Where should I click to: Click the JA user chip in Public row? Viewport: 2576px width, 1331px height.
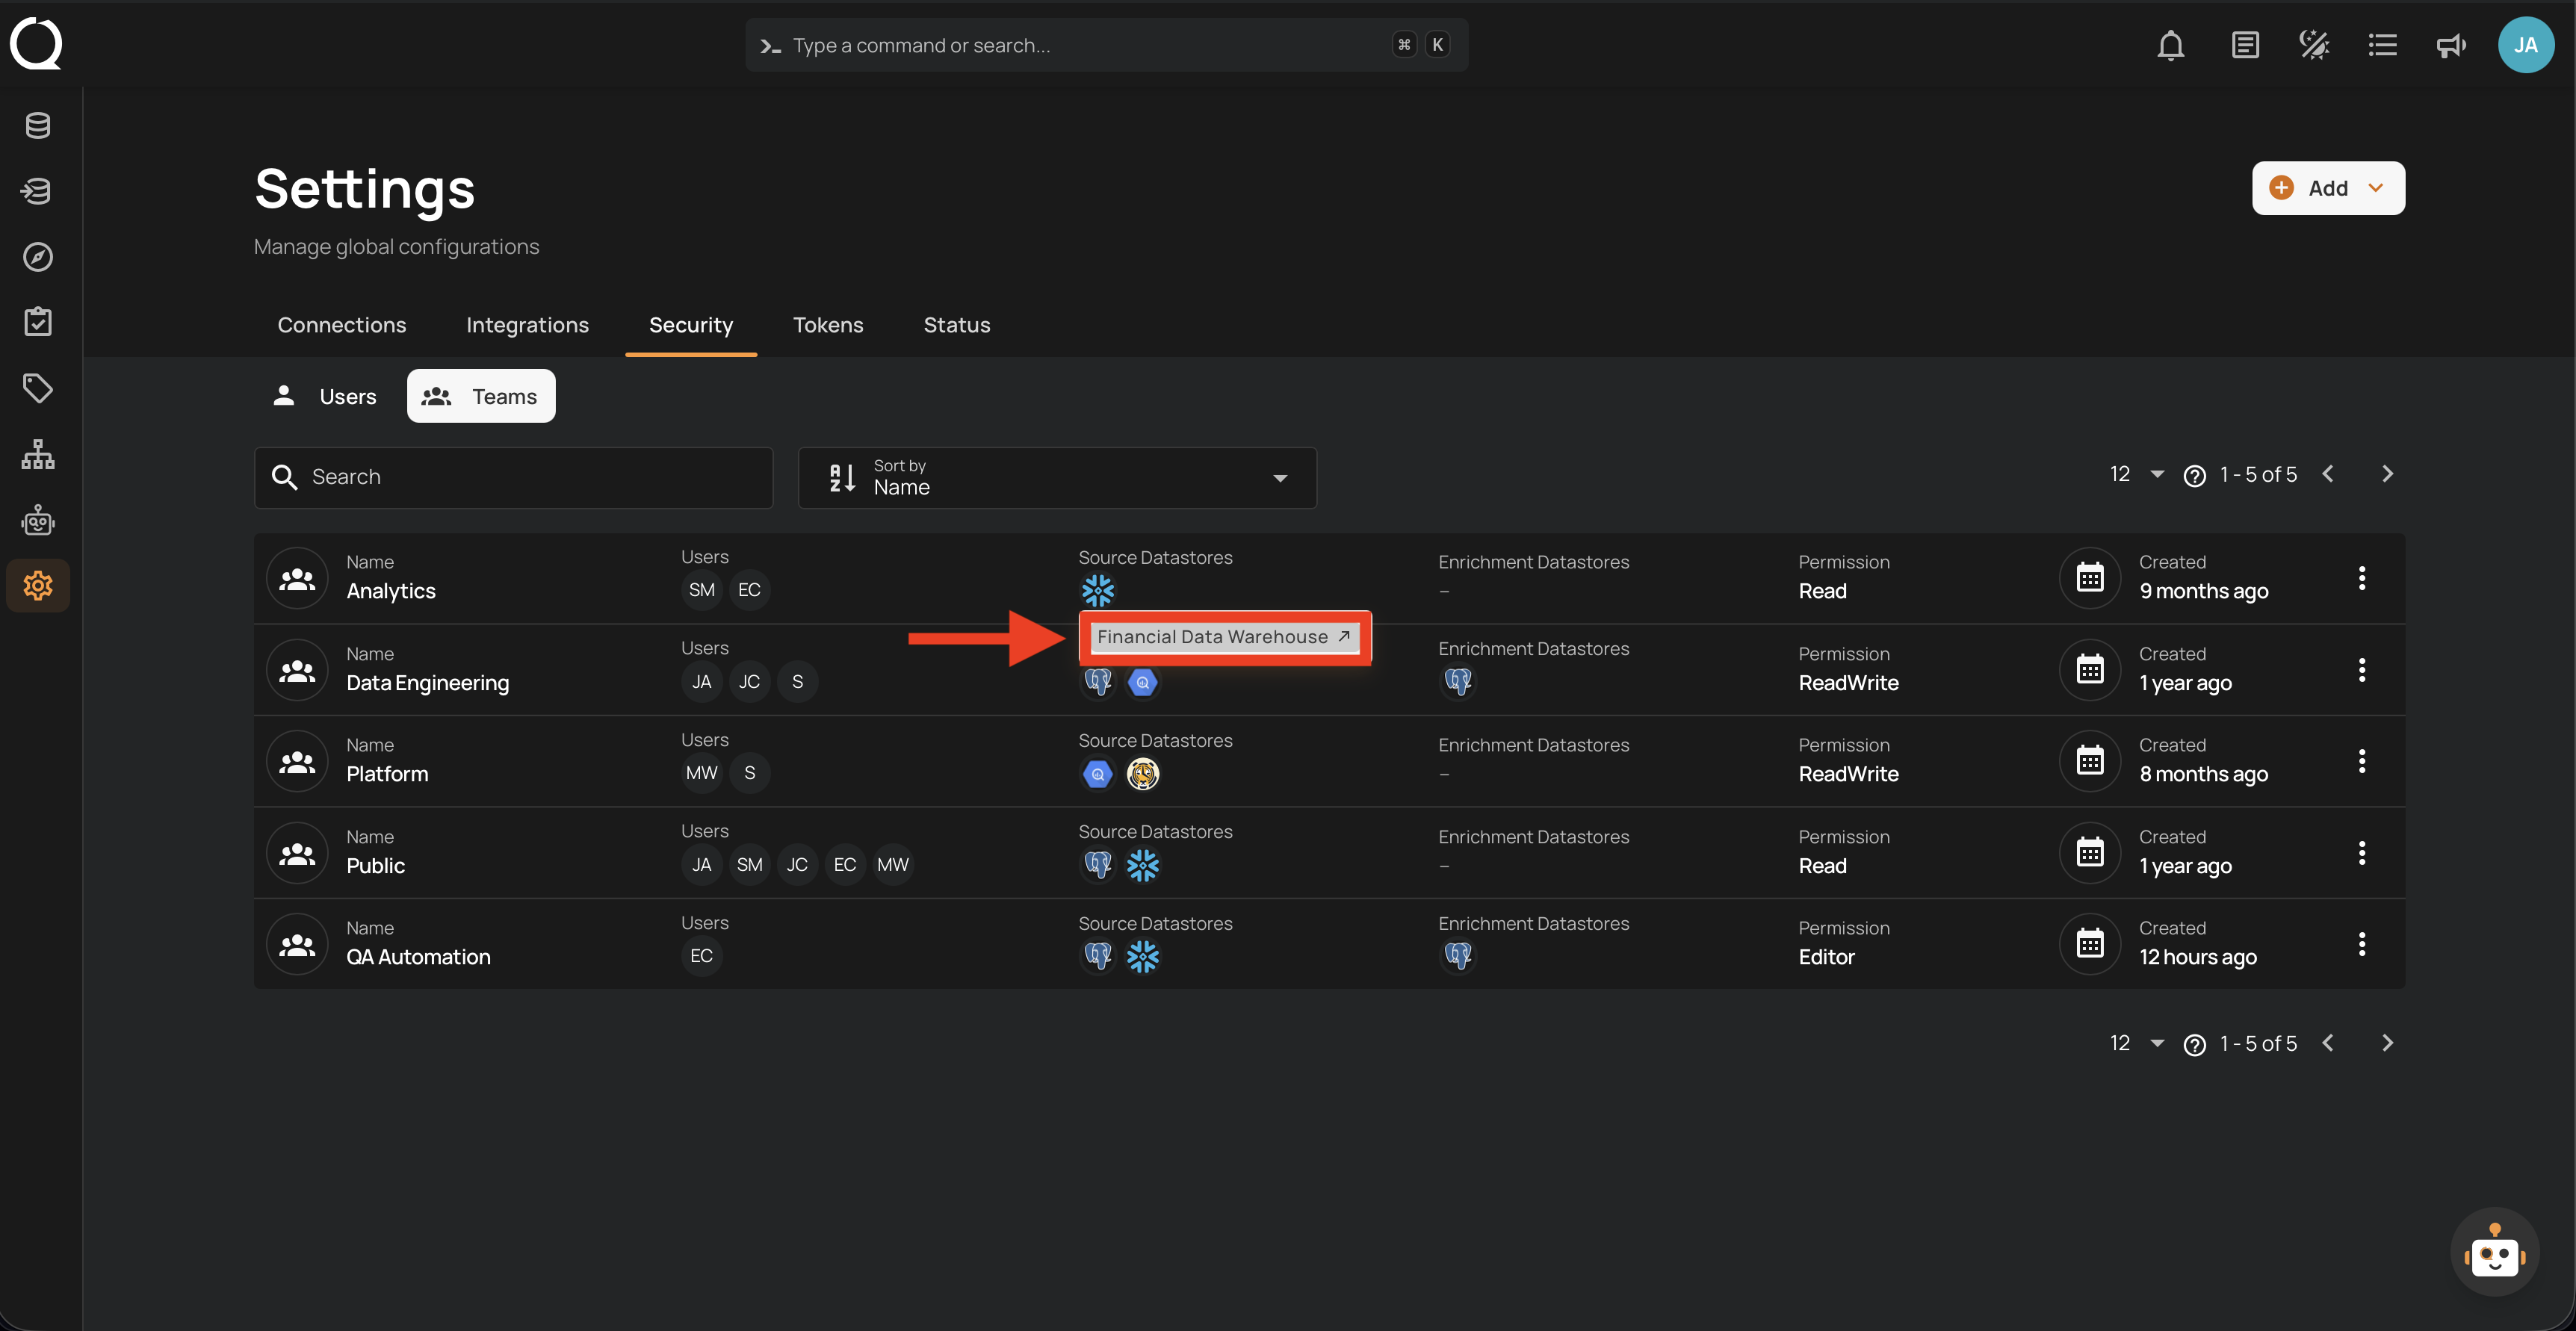(x=702, y=865)
